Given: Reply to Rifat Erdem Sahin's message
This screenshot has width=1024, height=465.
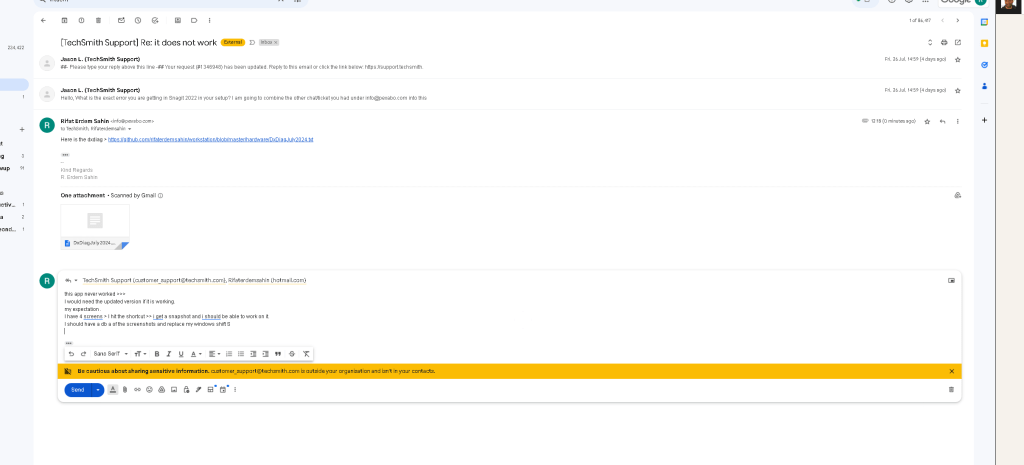Looking at the screenshot, I should tap(942, 121).
